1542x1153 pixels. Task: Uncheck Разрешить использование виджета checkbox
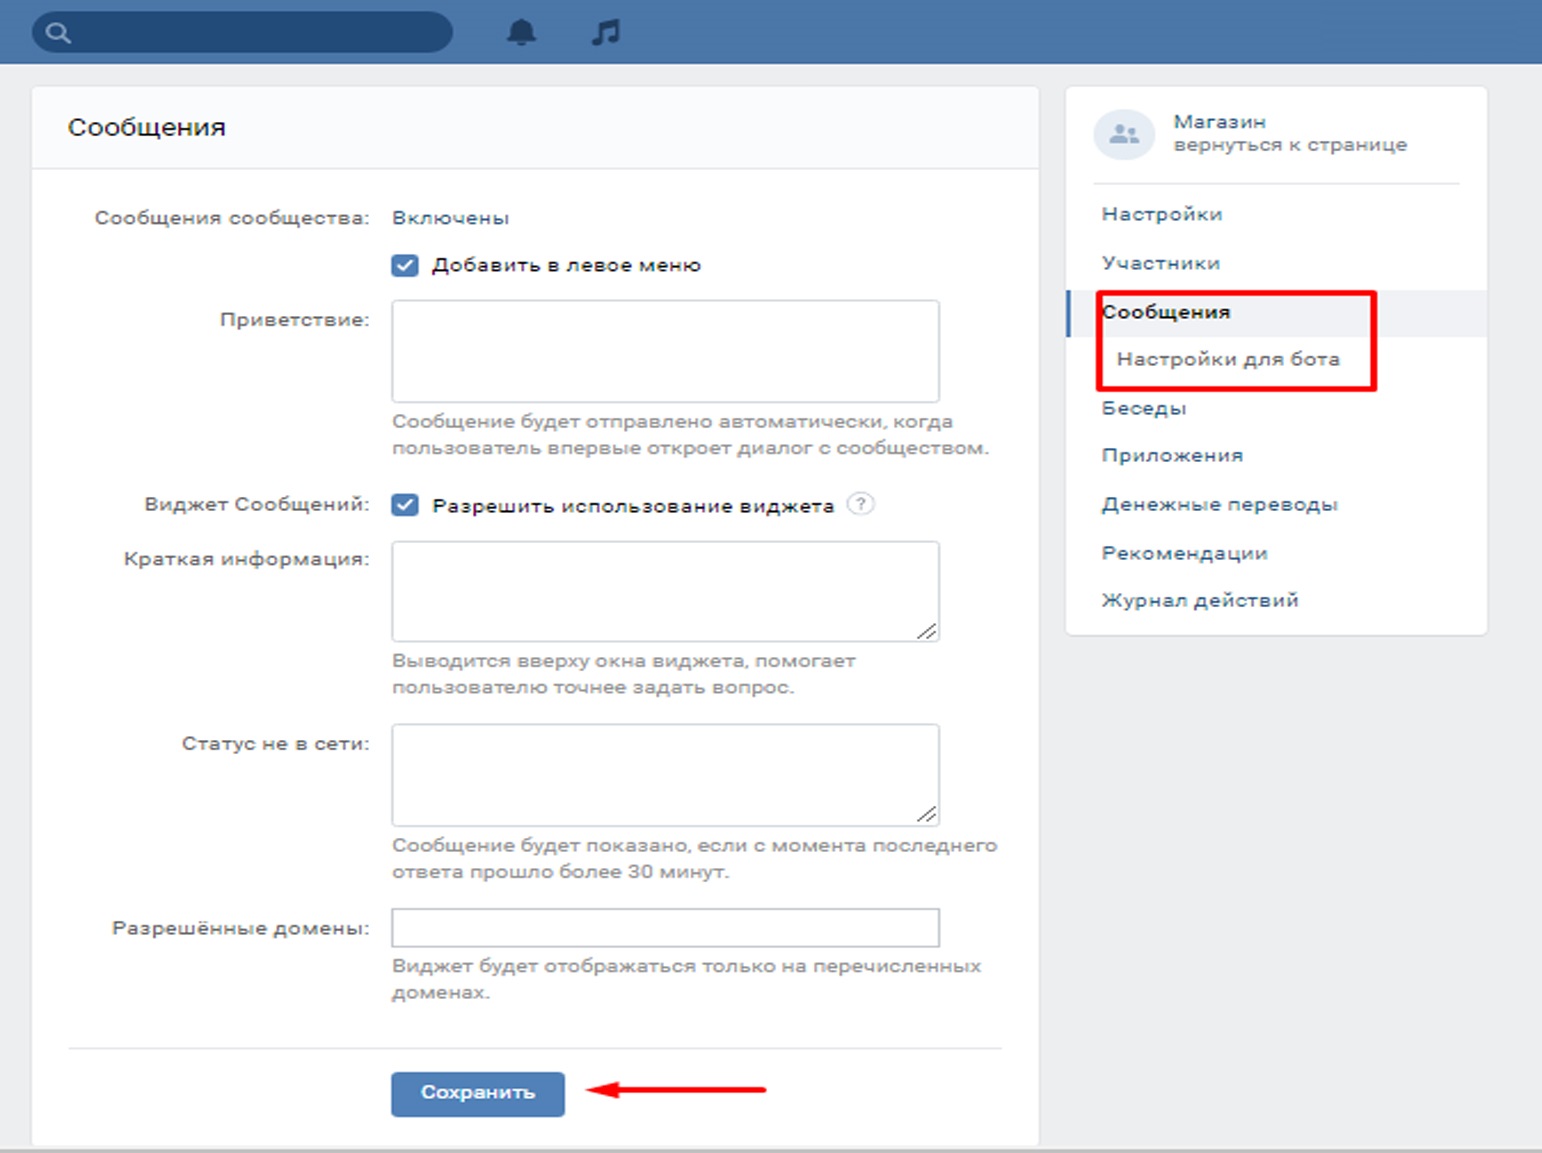coord(405,505)
